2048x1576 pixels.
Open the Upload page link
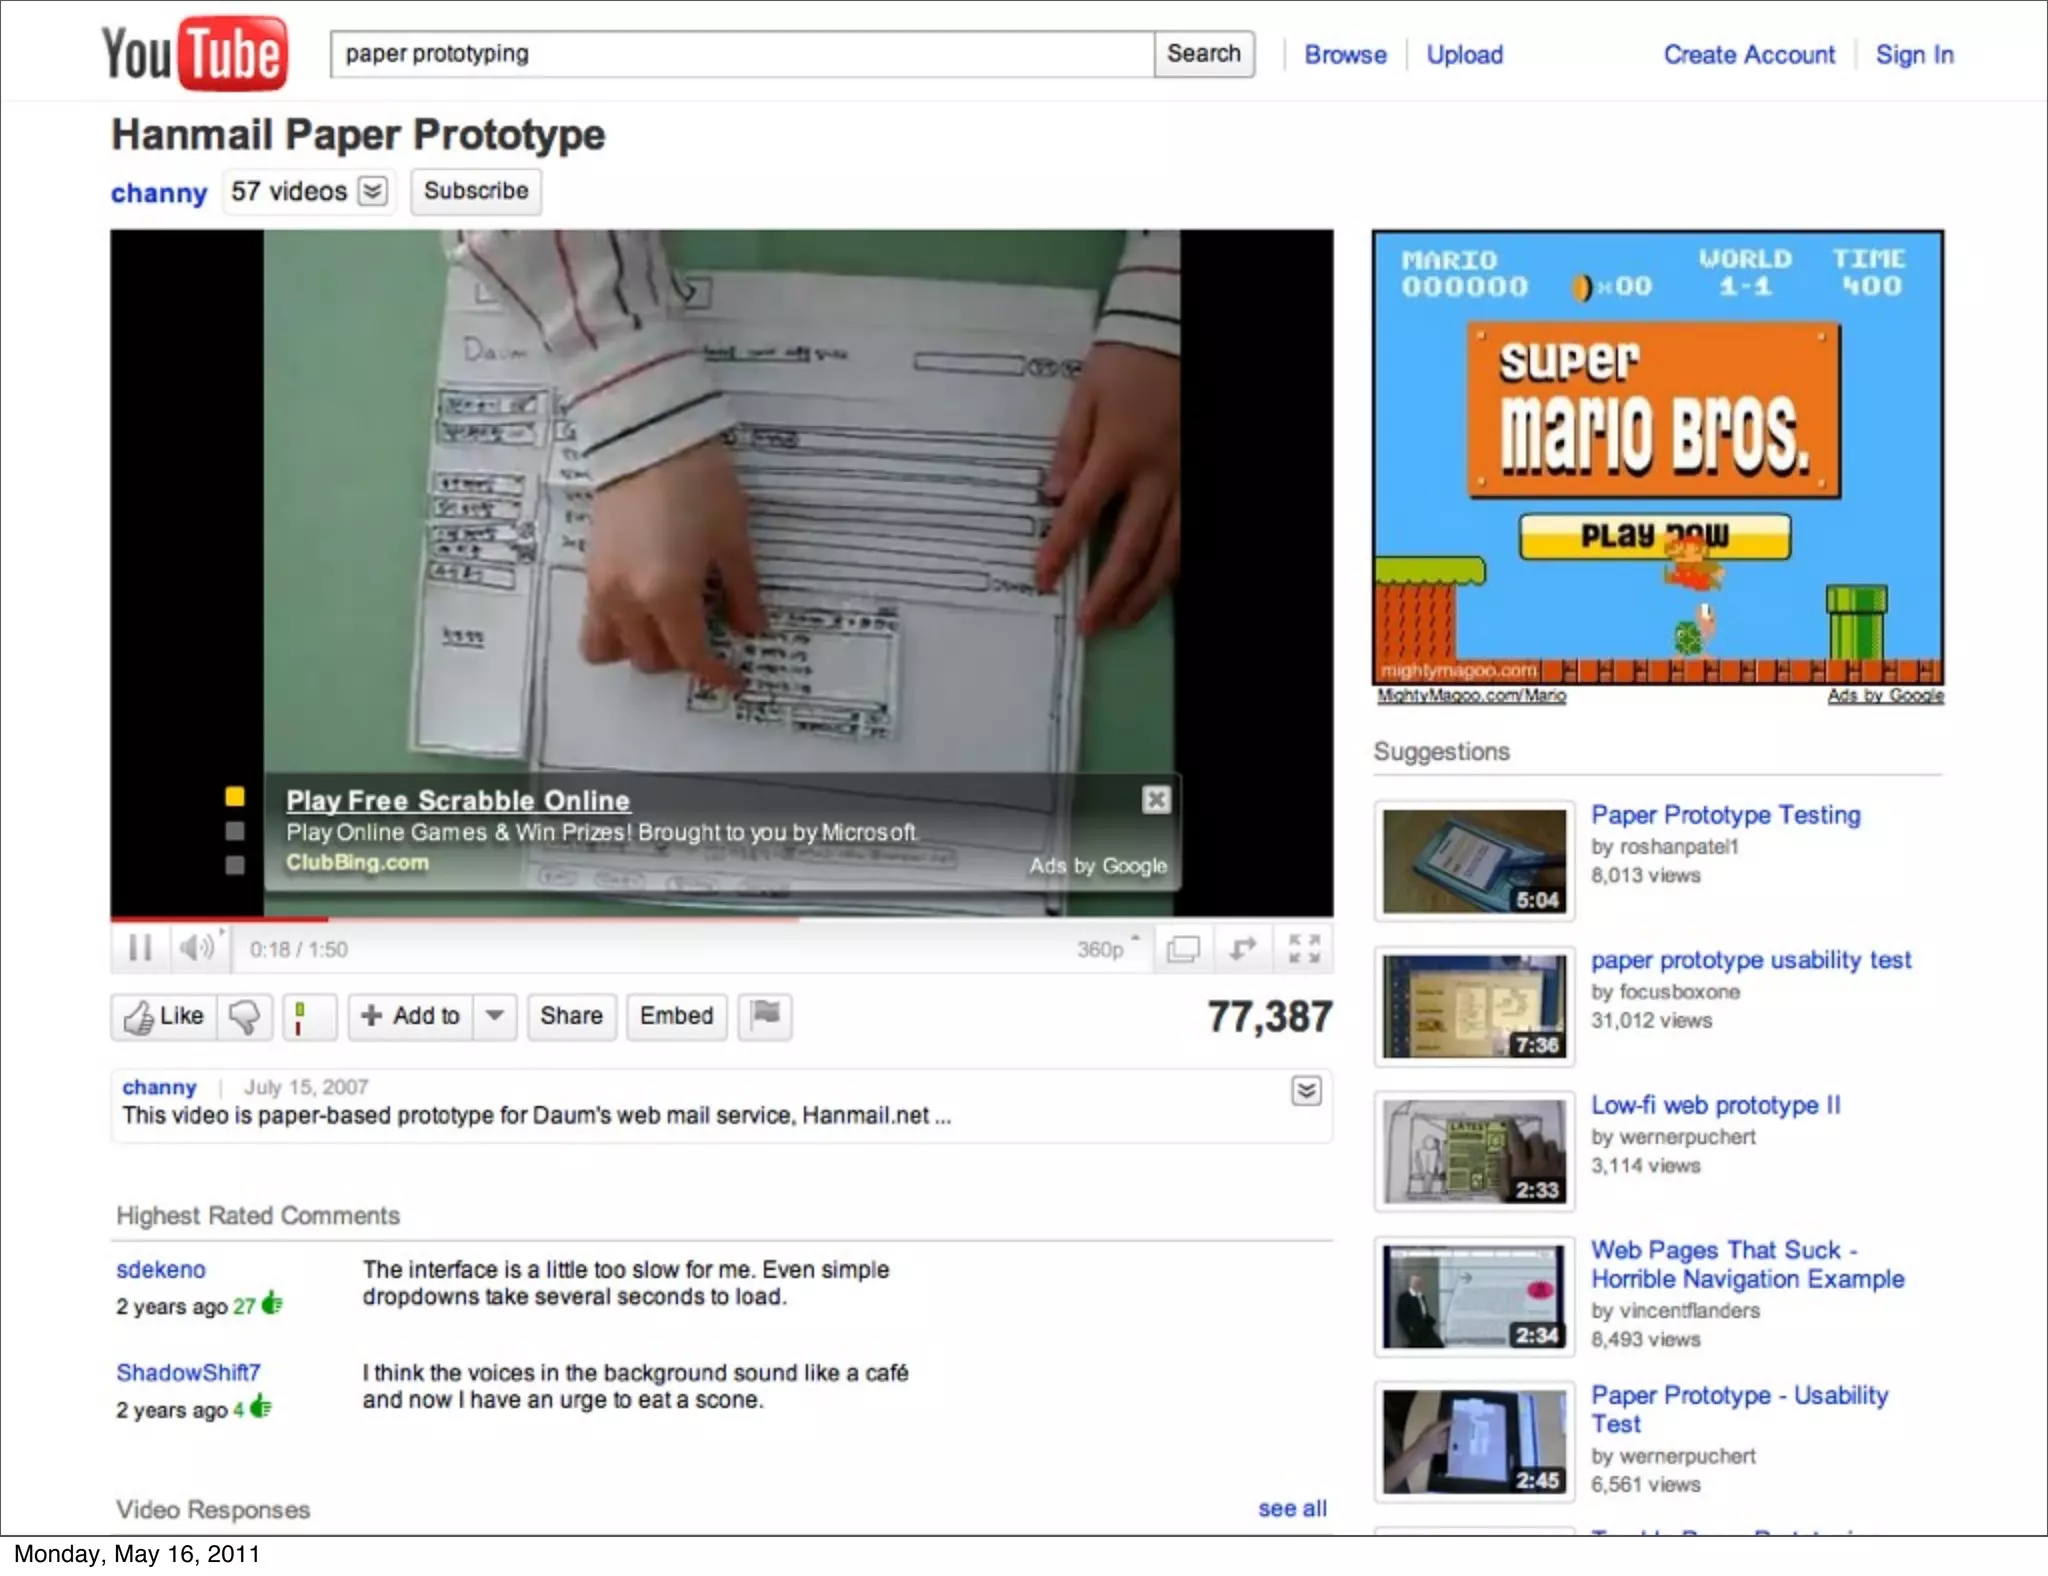pos(1464,55)
